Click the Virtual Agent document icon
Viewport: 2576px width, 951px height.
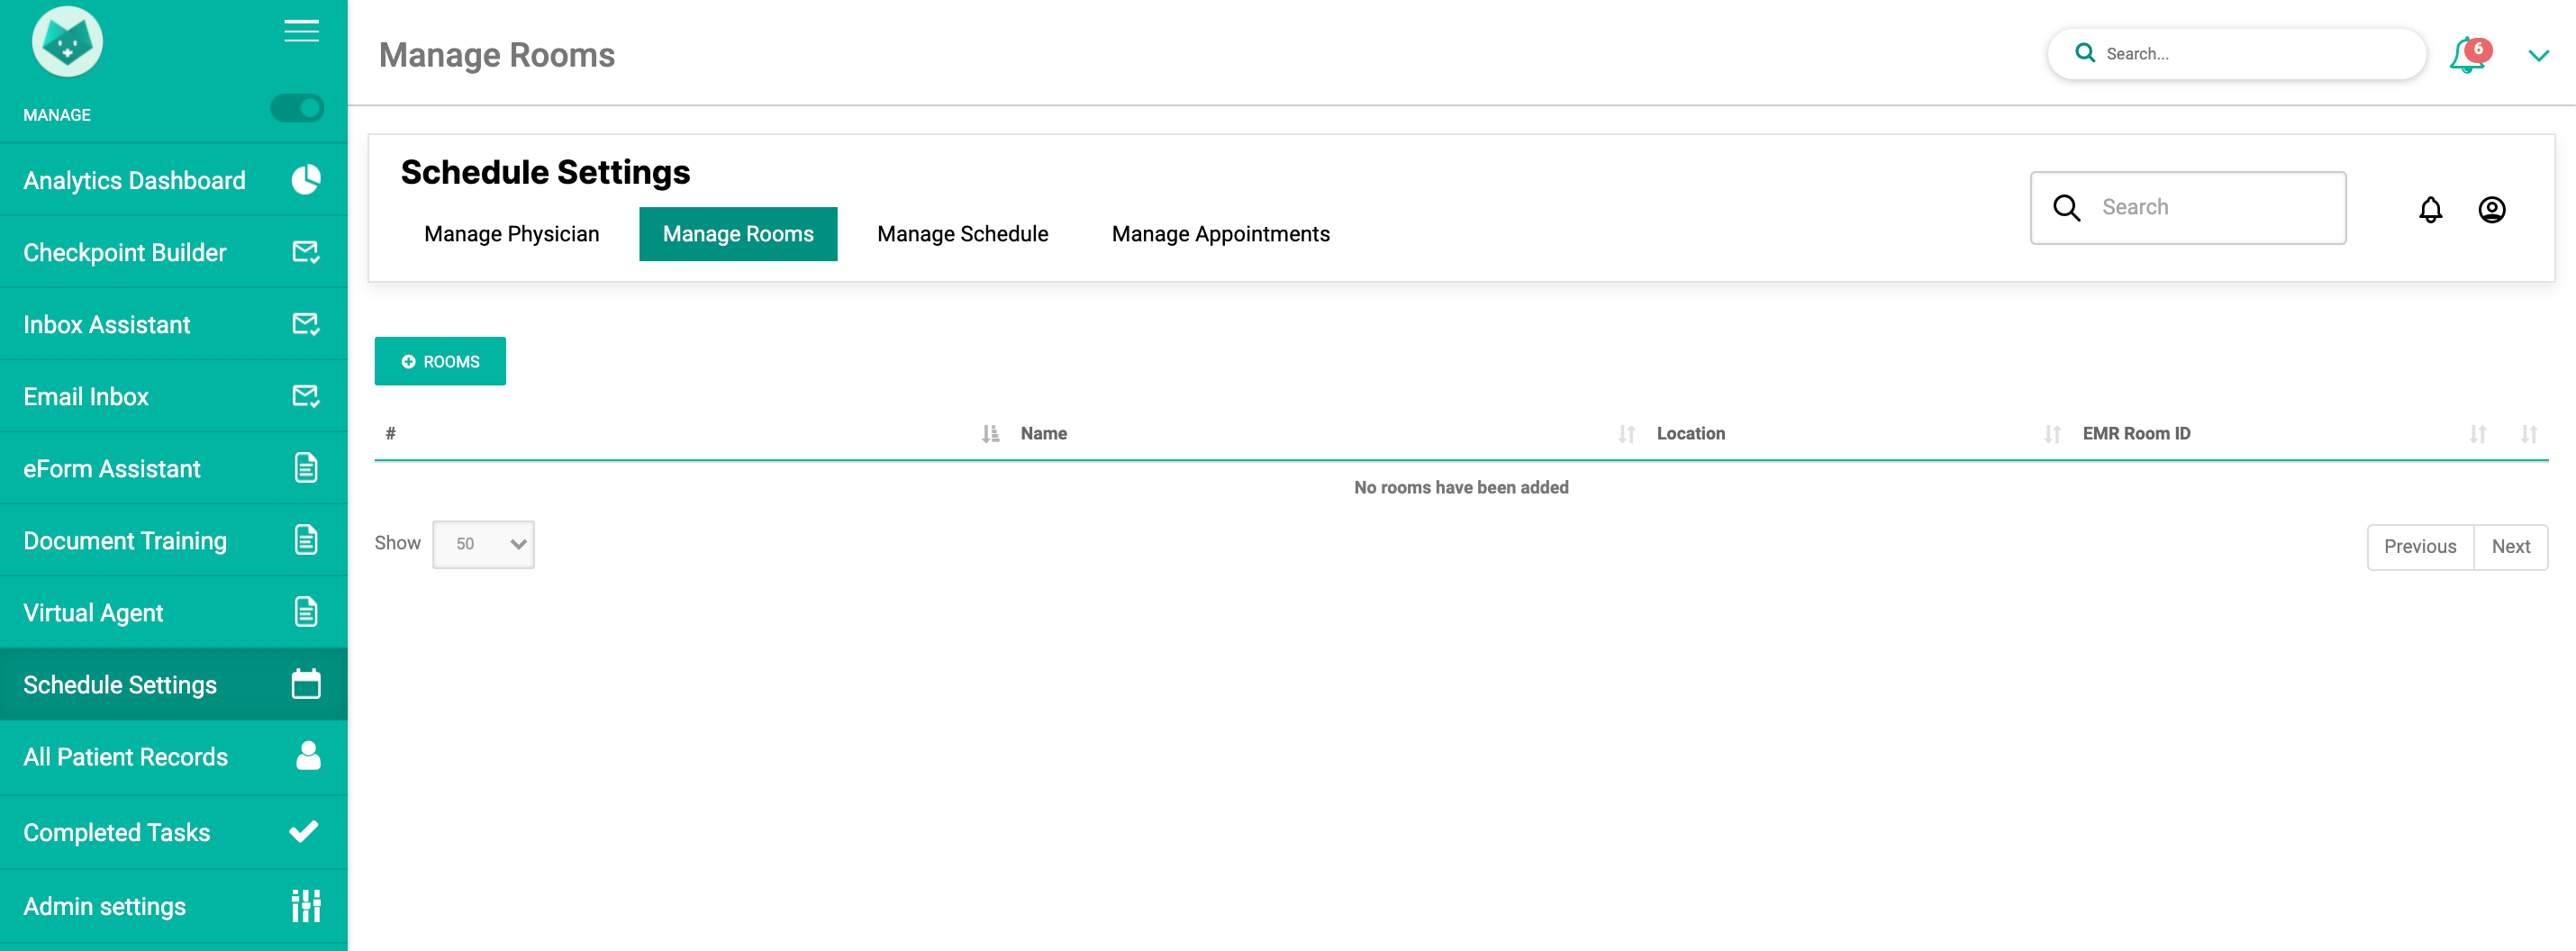click(x=306, y=612)
